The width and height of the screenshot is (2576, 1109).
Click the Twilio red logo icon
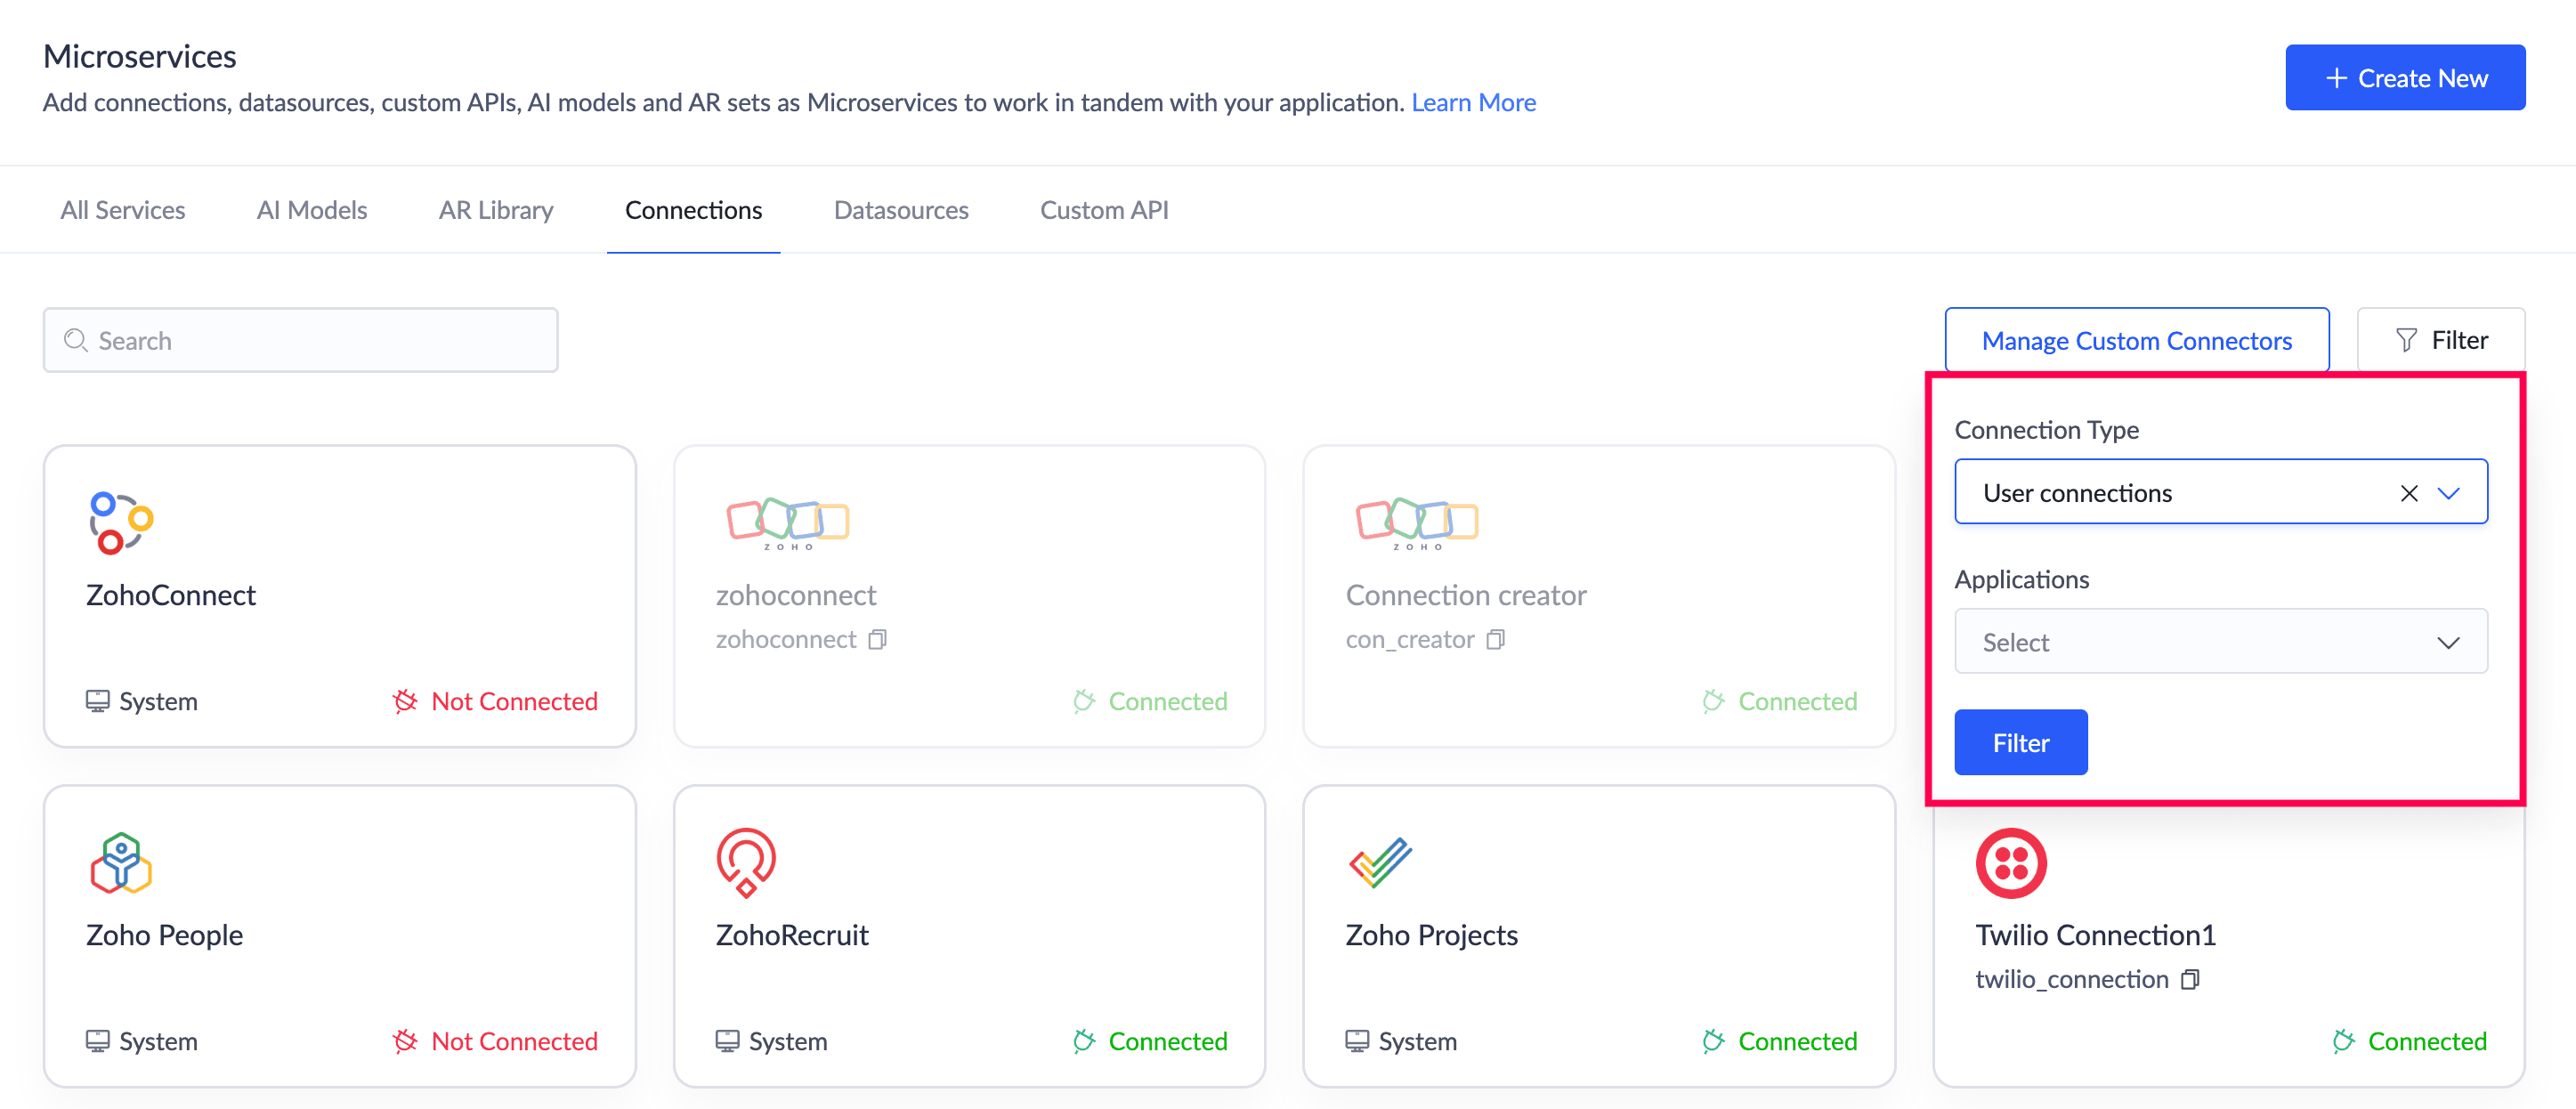[x=2011, y=862]
